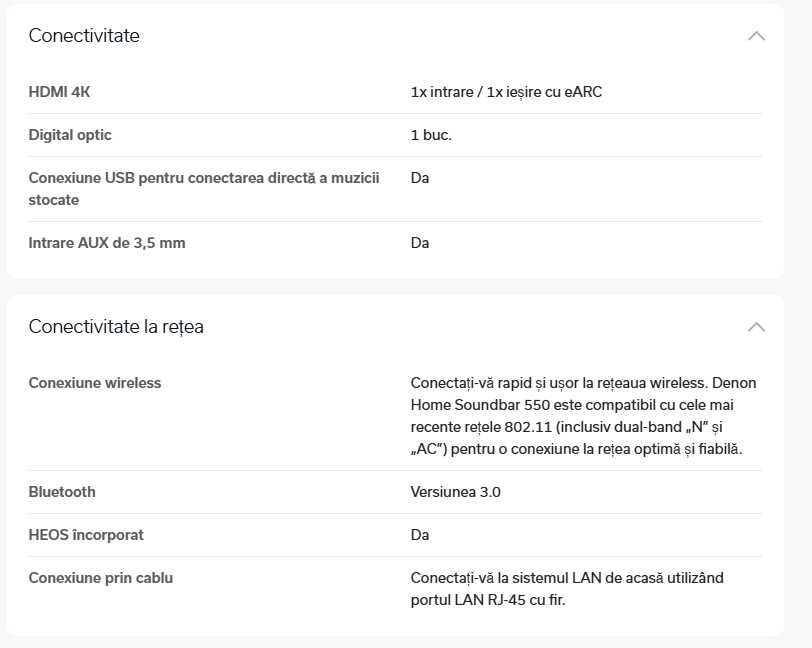
Task: Click the Conectivitate la rețea heading
Action: click(x=116, y=327)
